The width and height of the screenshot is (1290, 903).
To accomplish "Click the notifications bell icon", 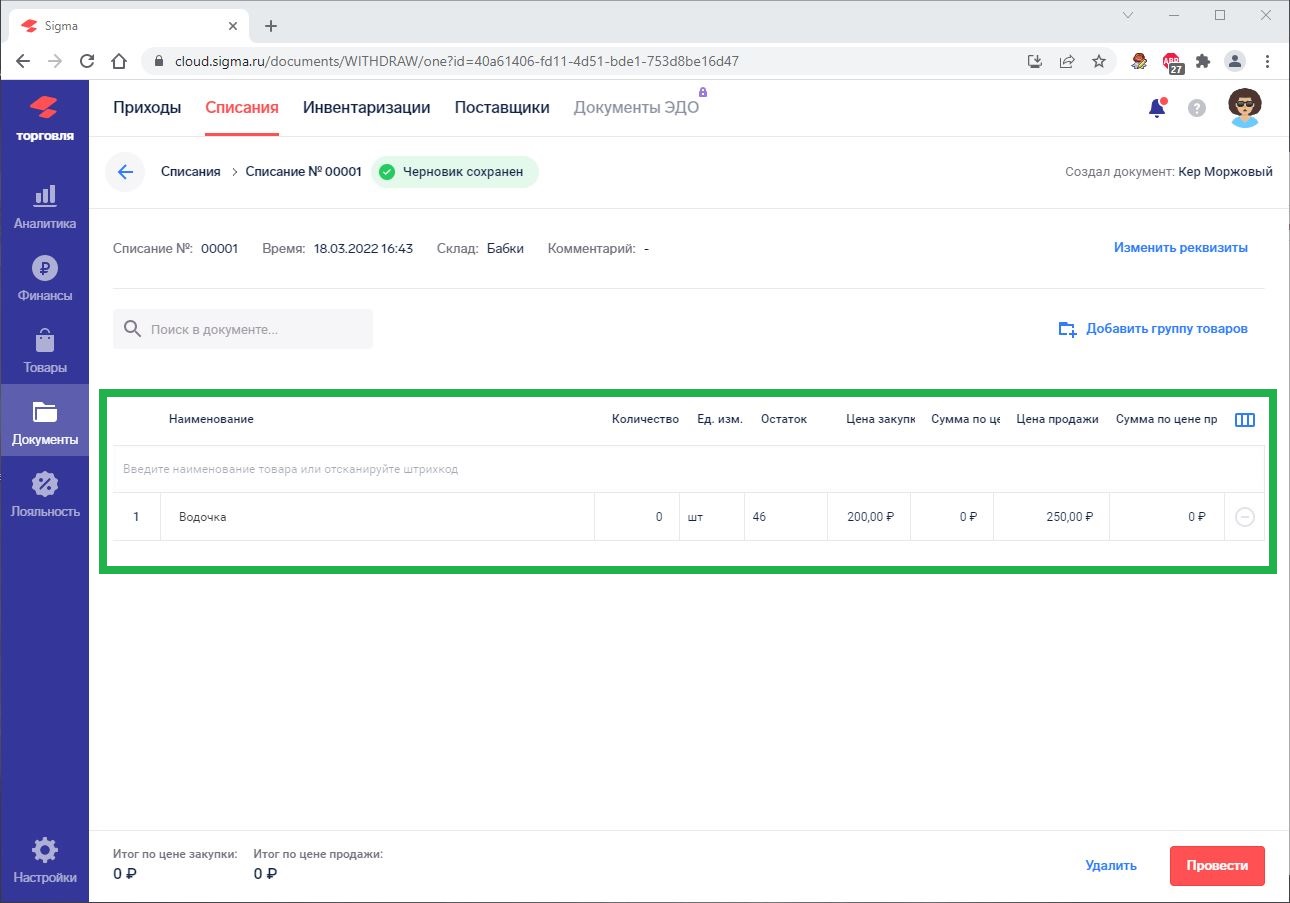I will 1157,108.
